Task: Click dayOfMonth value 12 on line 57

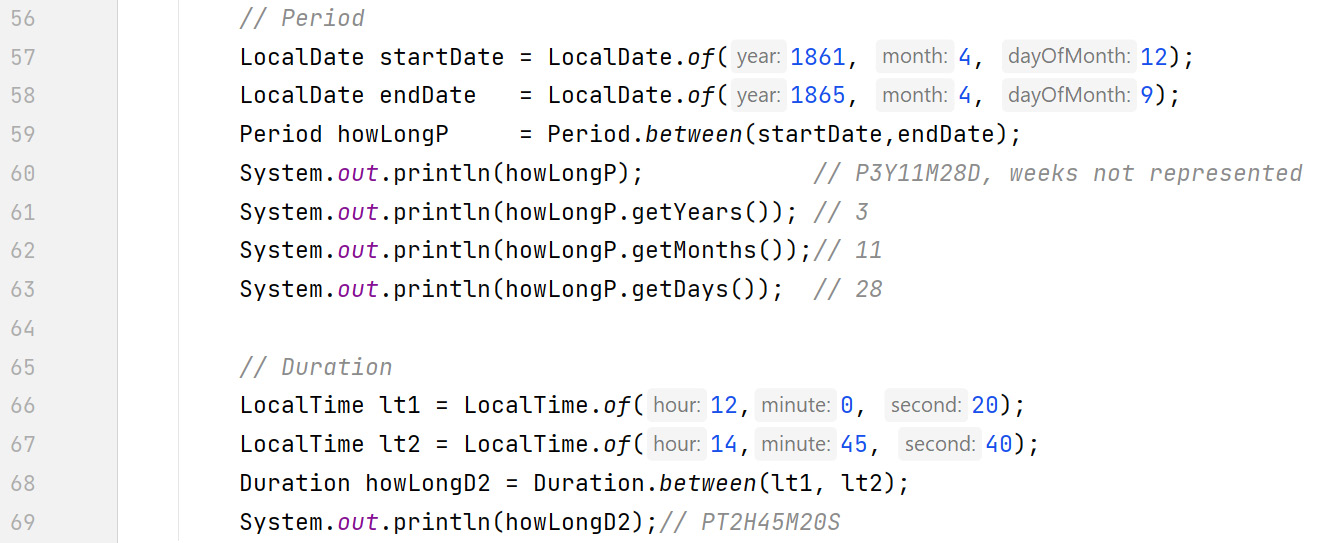Action: click(1153, 57)
